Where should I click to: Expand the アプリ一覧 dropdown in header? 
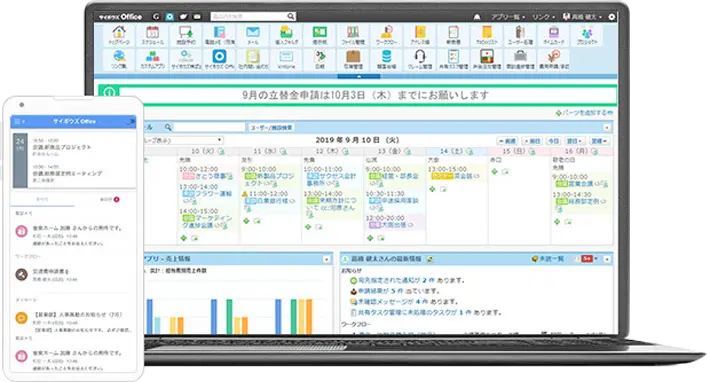pos(508,17)
